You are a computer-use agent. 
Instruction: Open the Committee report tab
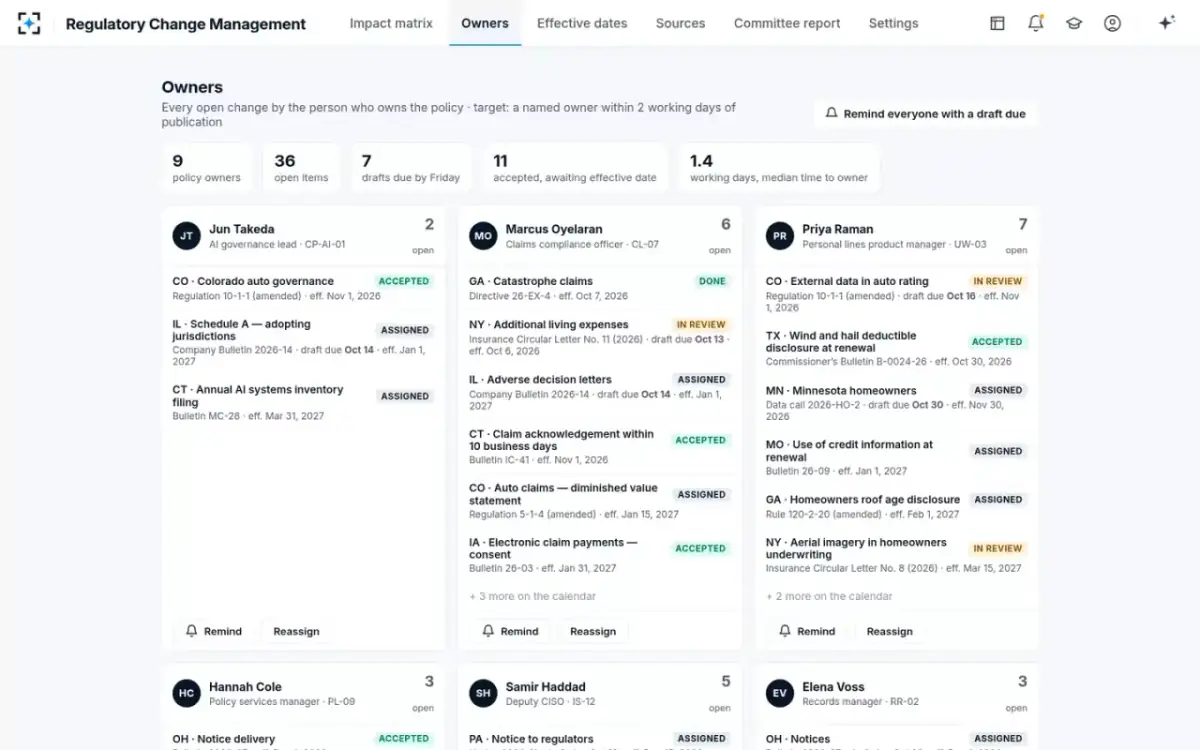click(787, 23)
